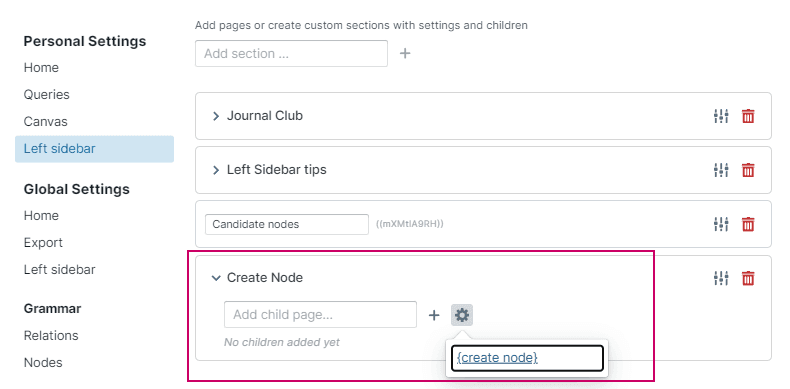This screenshot has height=389, width=790.
Task: Select Left sidebar under Global Settings
Action: (x=59, y=270)
